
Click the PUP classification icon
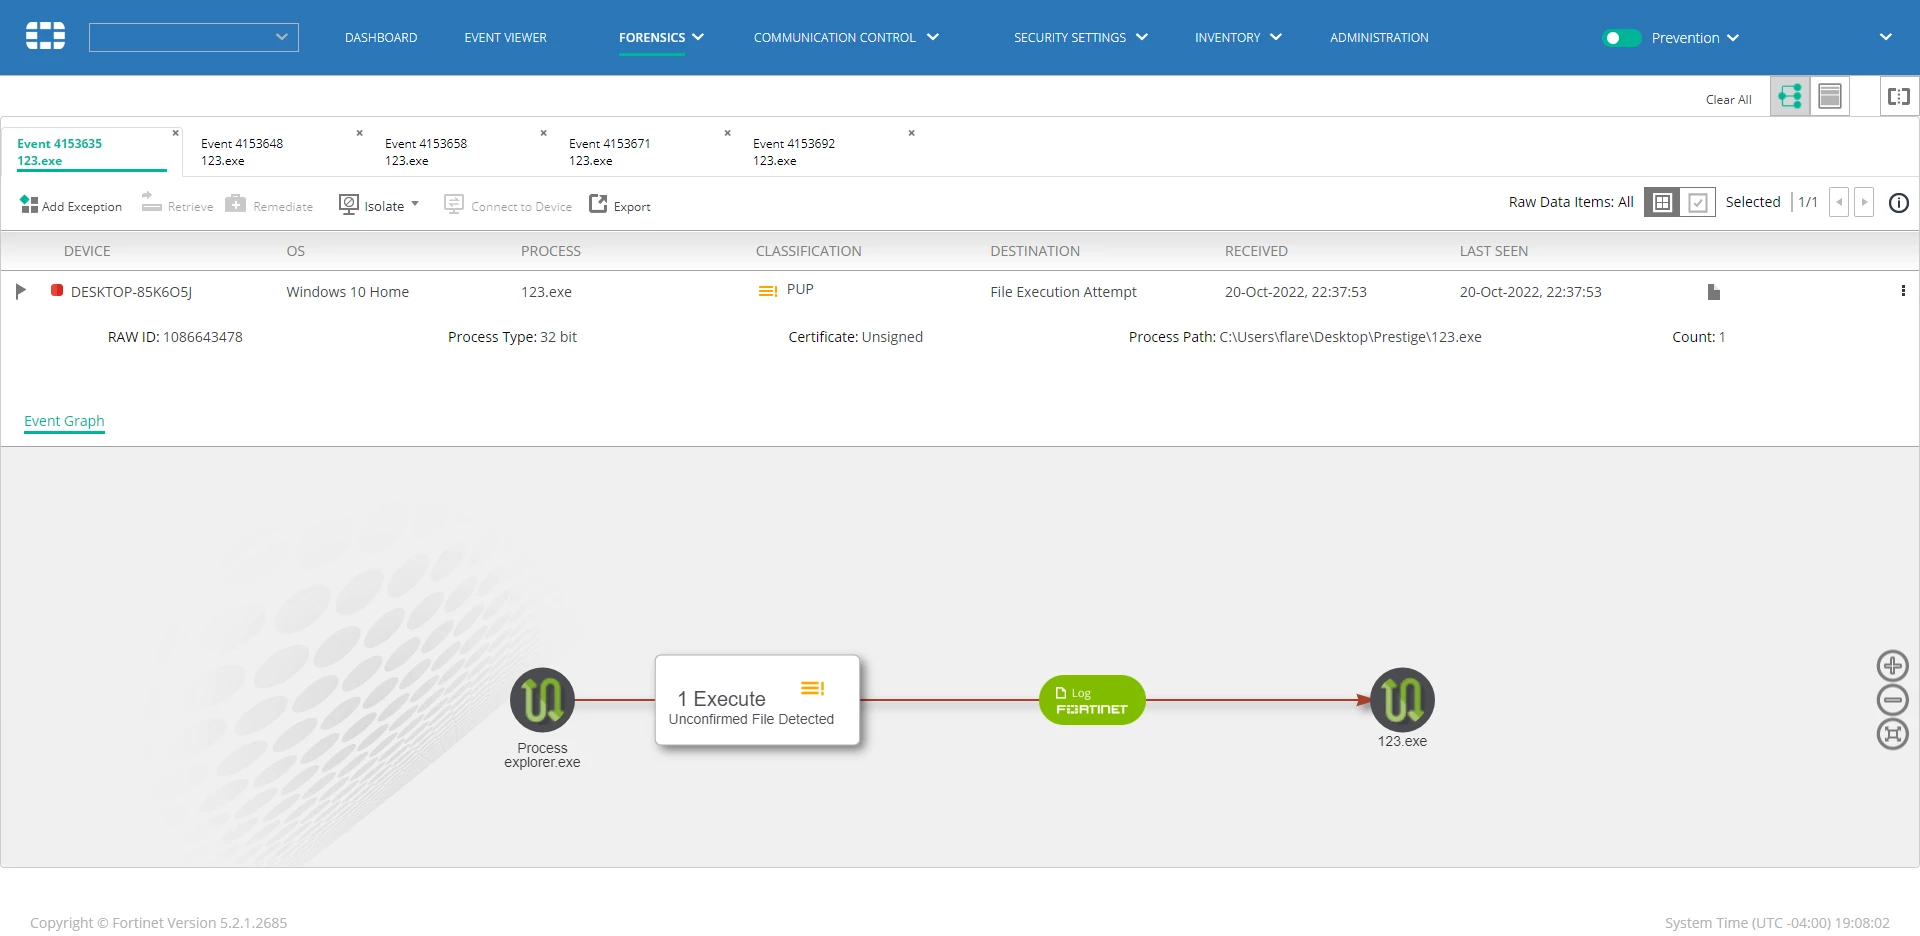768,291
